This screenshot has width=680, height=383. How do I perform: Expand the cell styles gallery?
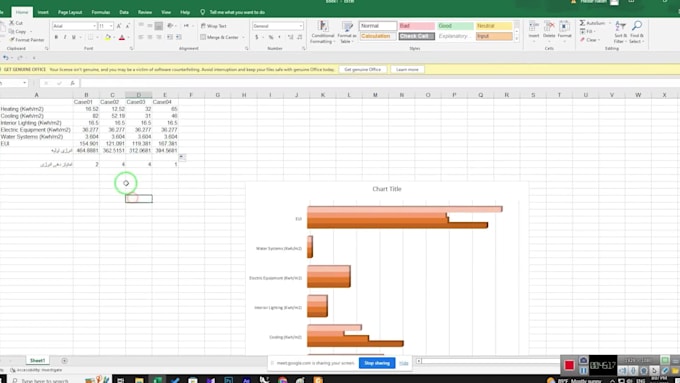pyautogui.click(x=516, y=39)
